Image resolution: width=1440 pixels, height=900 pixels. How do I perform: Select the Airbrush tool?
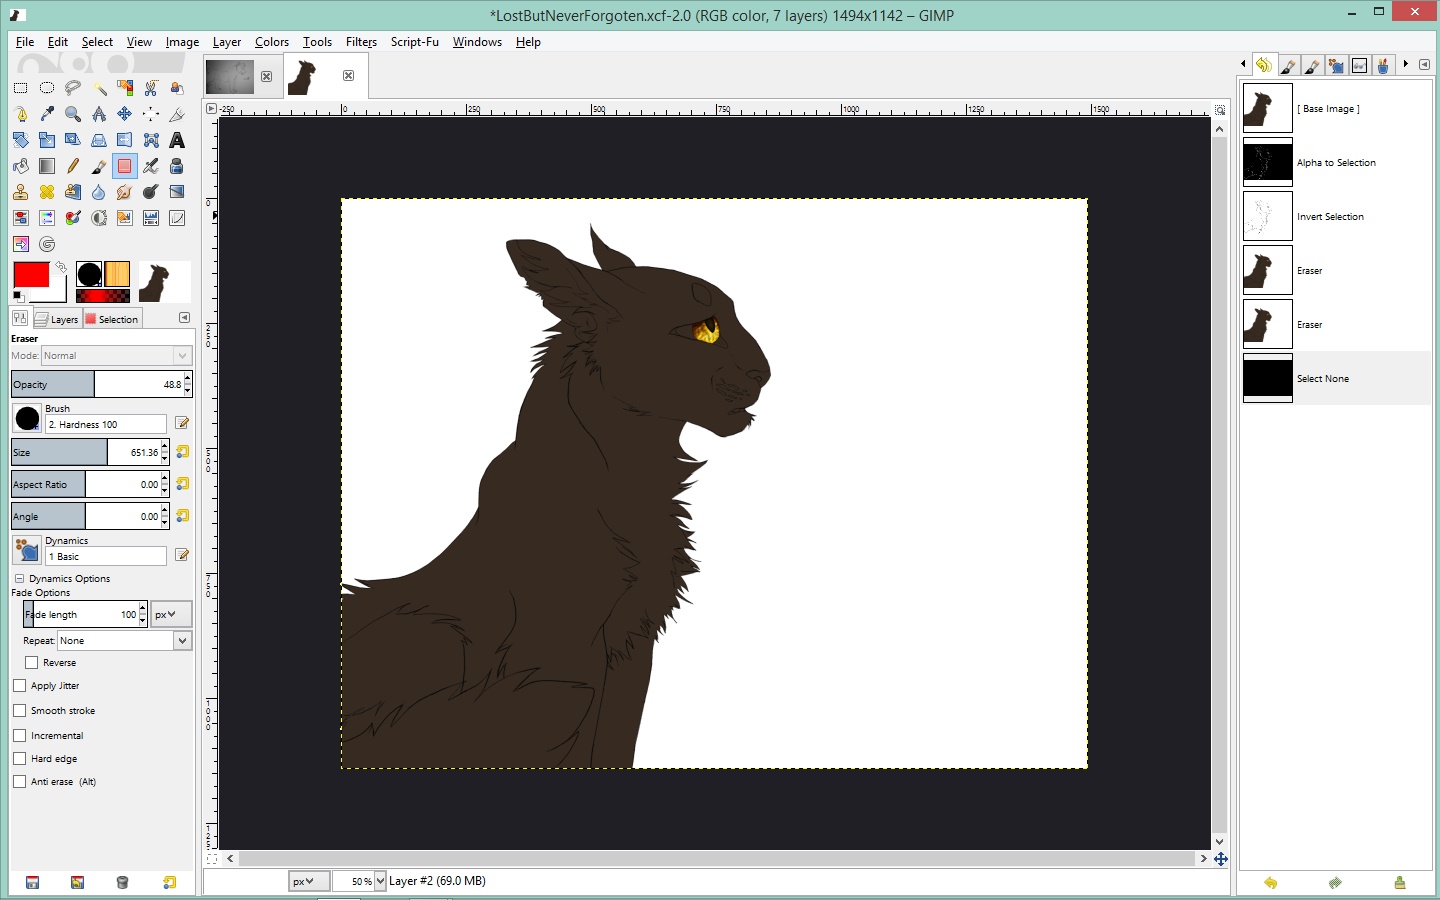(151, 166)
